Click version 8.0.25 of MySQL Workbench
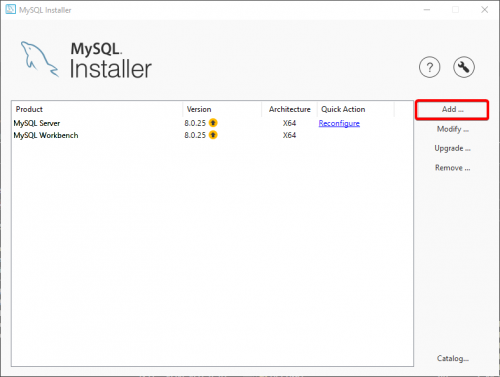 tap(195, 135)
